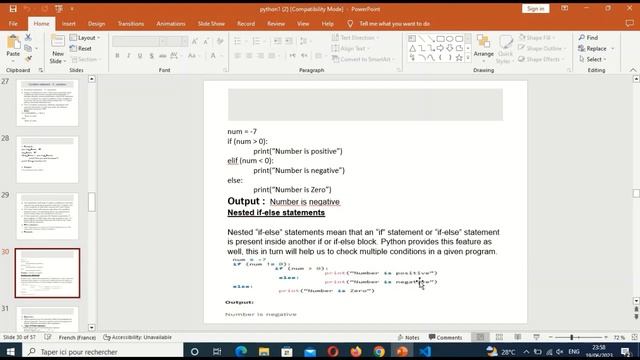Toggle text Shadow formatting
Image resolution: width=640 pixels, height=360 pixels.
click(x=151, y=56)
